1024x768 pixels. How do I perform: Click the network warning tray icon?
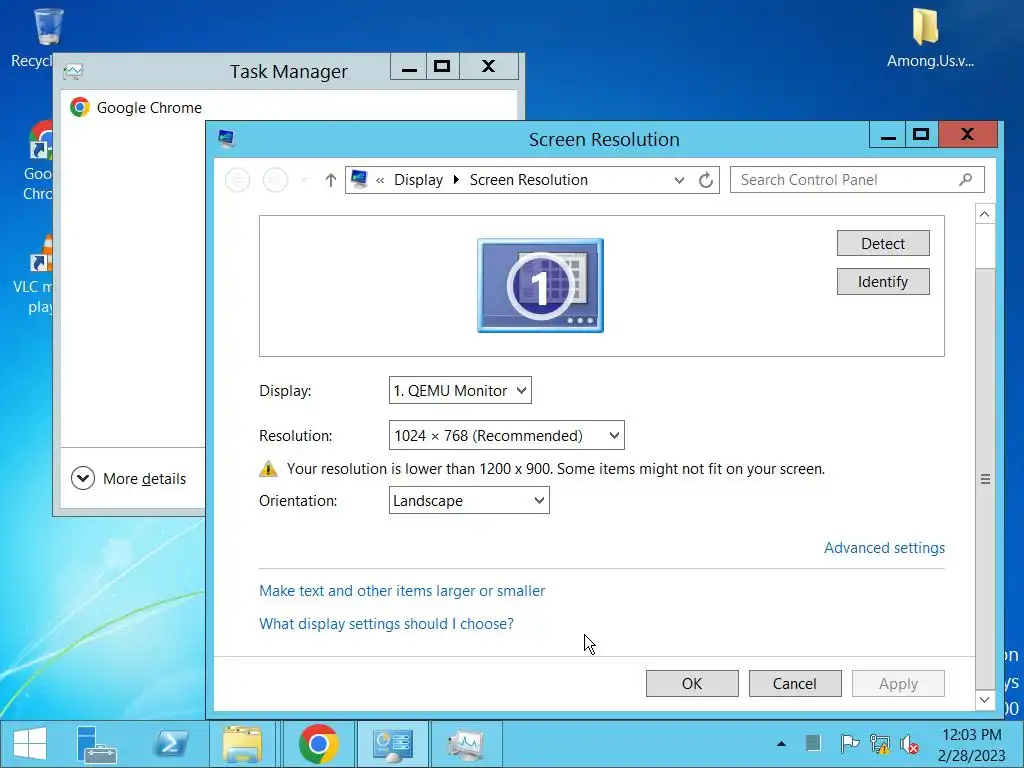tap(880, 743)
